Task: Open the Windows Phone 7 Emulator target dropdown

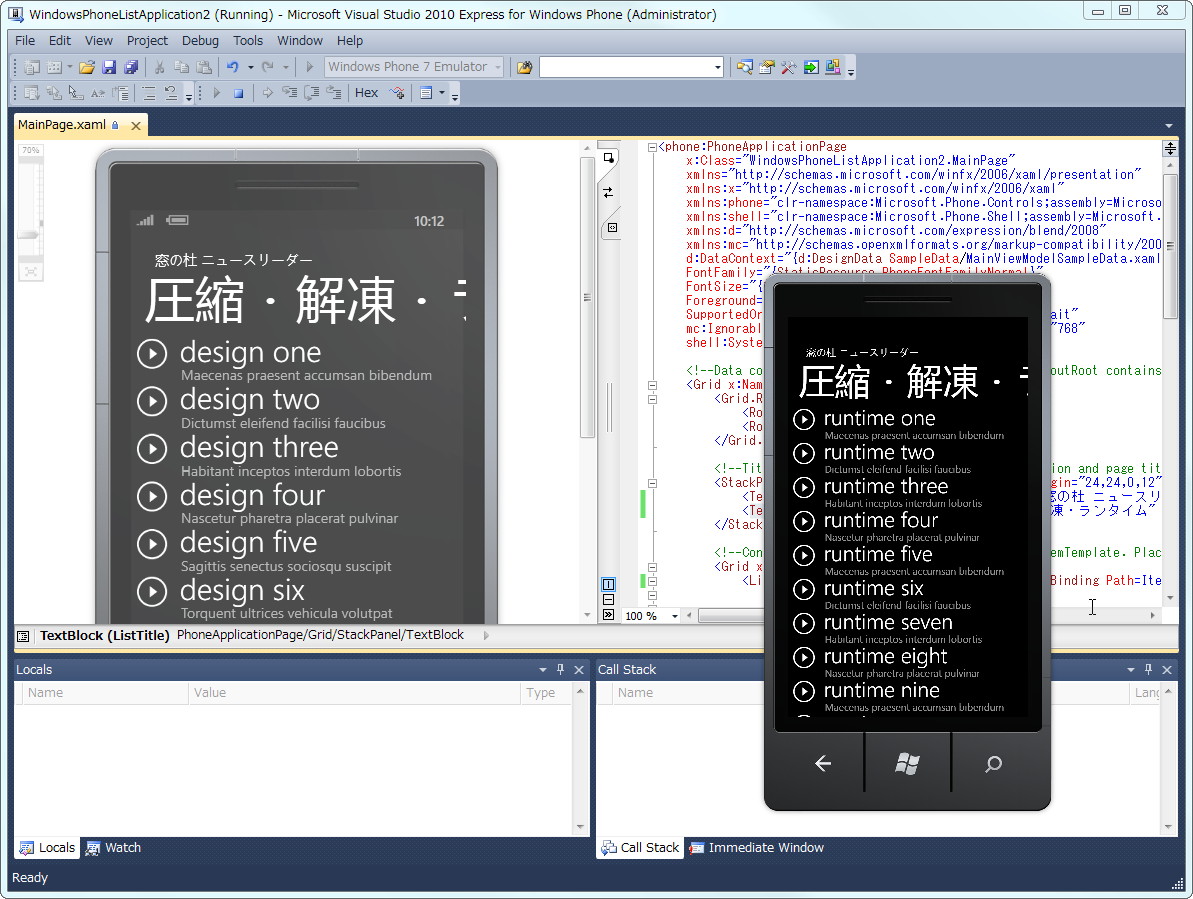Action: pos(498,68)
